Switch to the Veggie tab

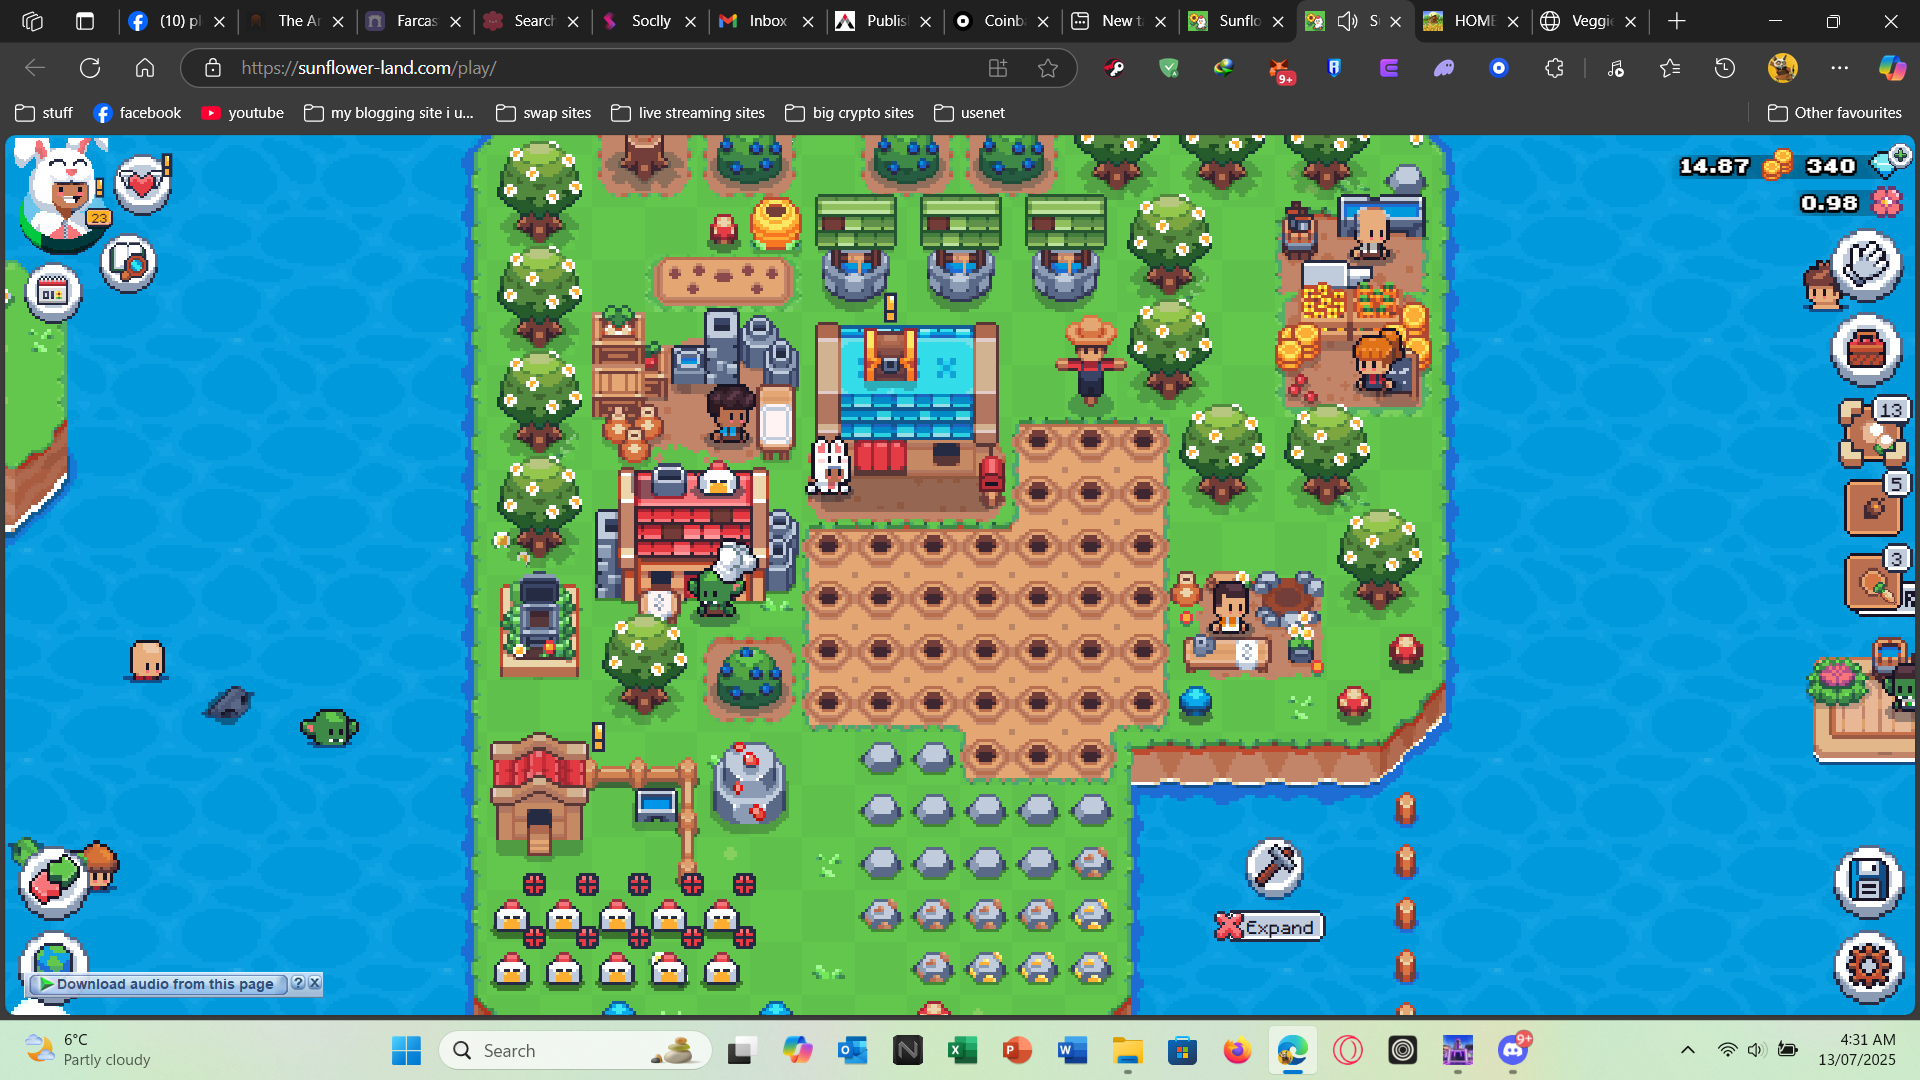coord(1592,21)
